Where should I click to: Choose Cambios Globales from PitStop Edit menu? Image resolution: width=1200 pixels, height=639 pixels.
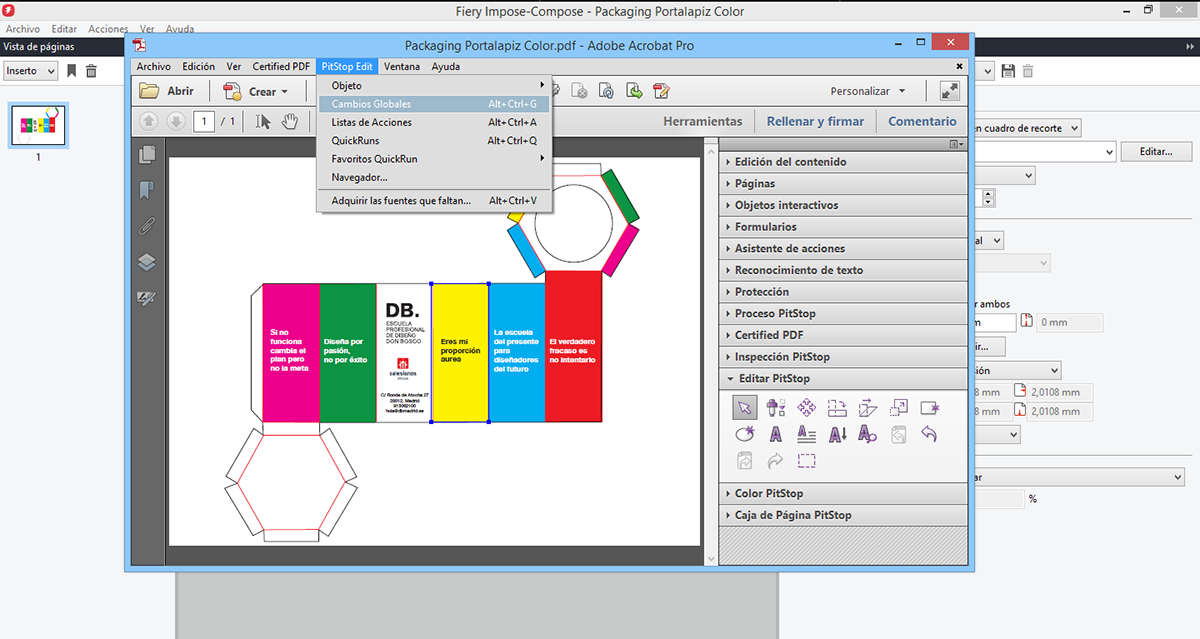click(x=371, y=104)
